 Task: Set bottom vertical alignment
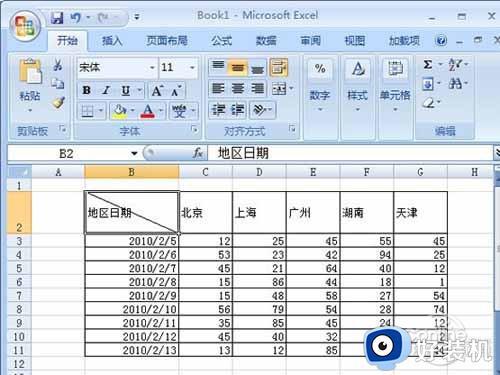pos(257,68)
